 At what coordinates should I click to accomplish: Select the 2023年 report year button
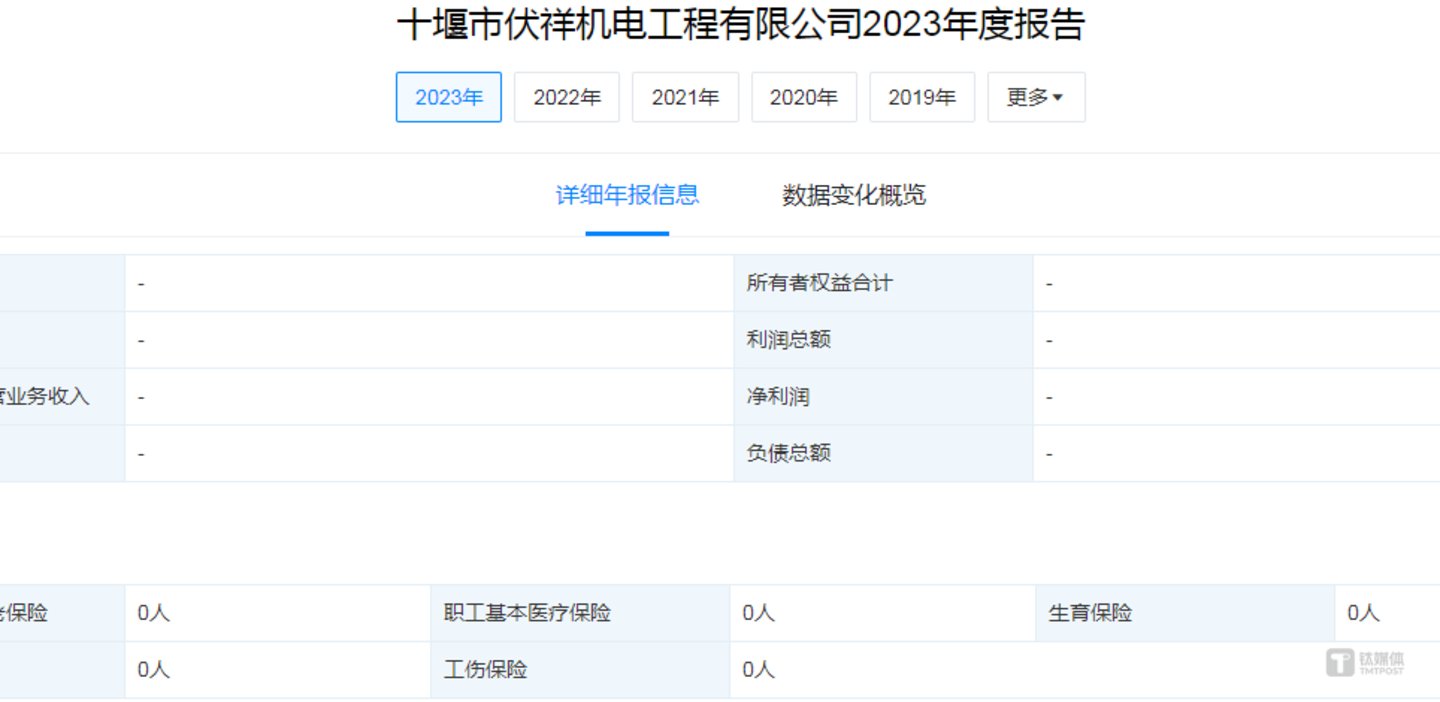click(x=448, y=97)
